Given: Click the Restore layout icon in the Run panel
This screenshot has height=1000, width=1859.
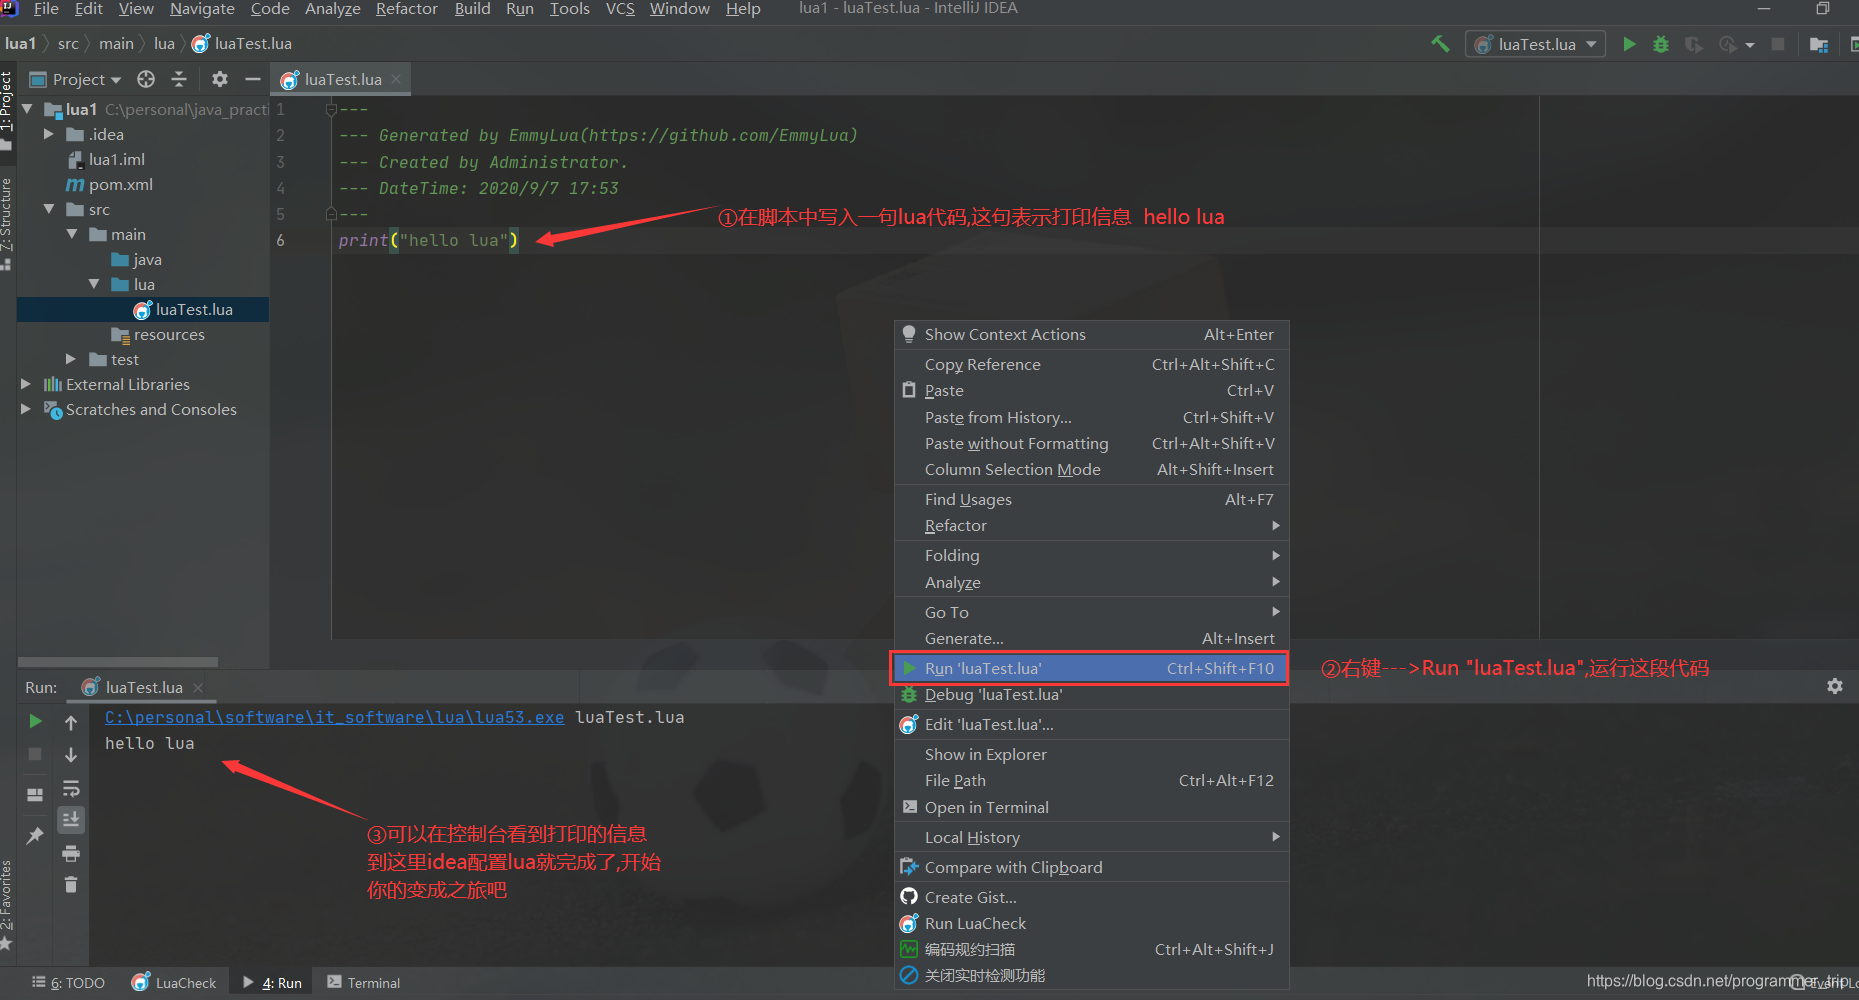Looking at the screenshot, I should pyautogui.click(x=35, y=795).
